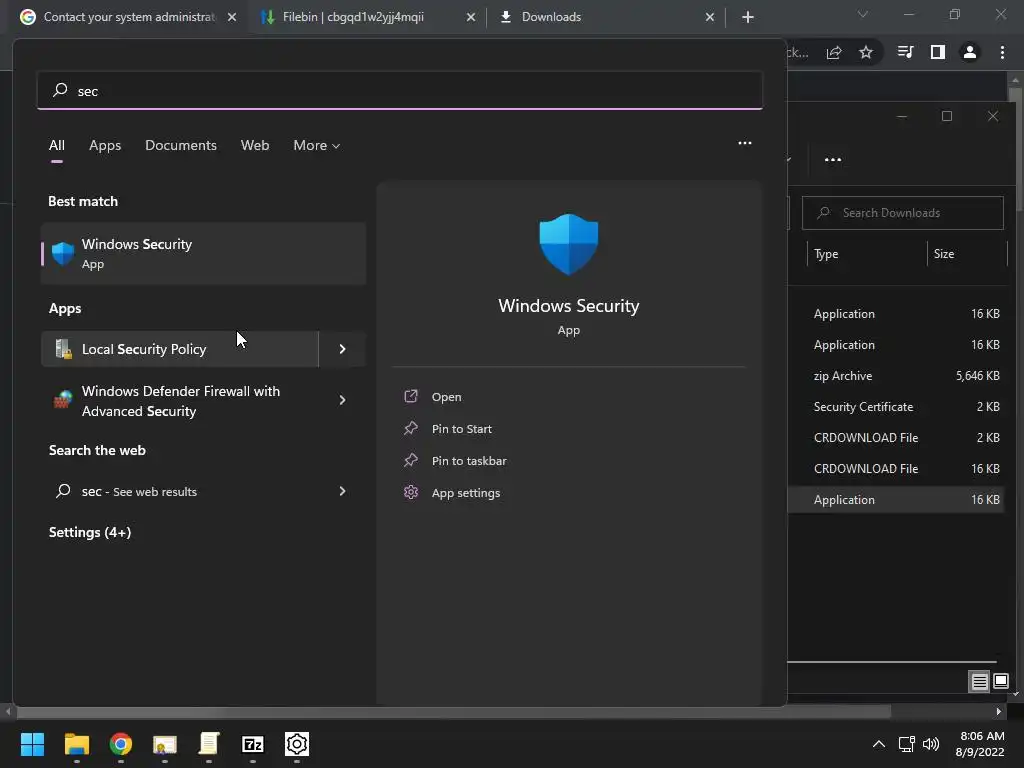Search the web for sec
Viewport: 1024px width, 768px height.
tap(180, 491)
